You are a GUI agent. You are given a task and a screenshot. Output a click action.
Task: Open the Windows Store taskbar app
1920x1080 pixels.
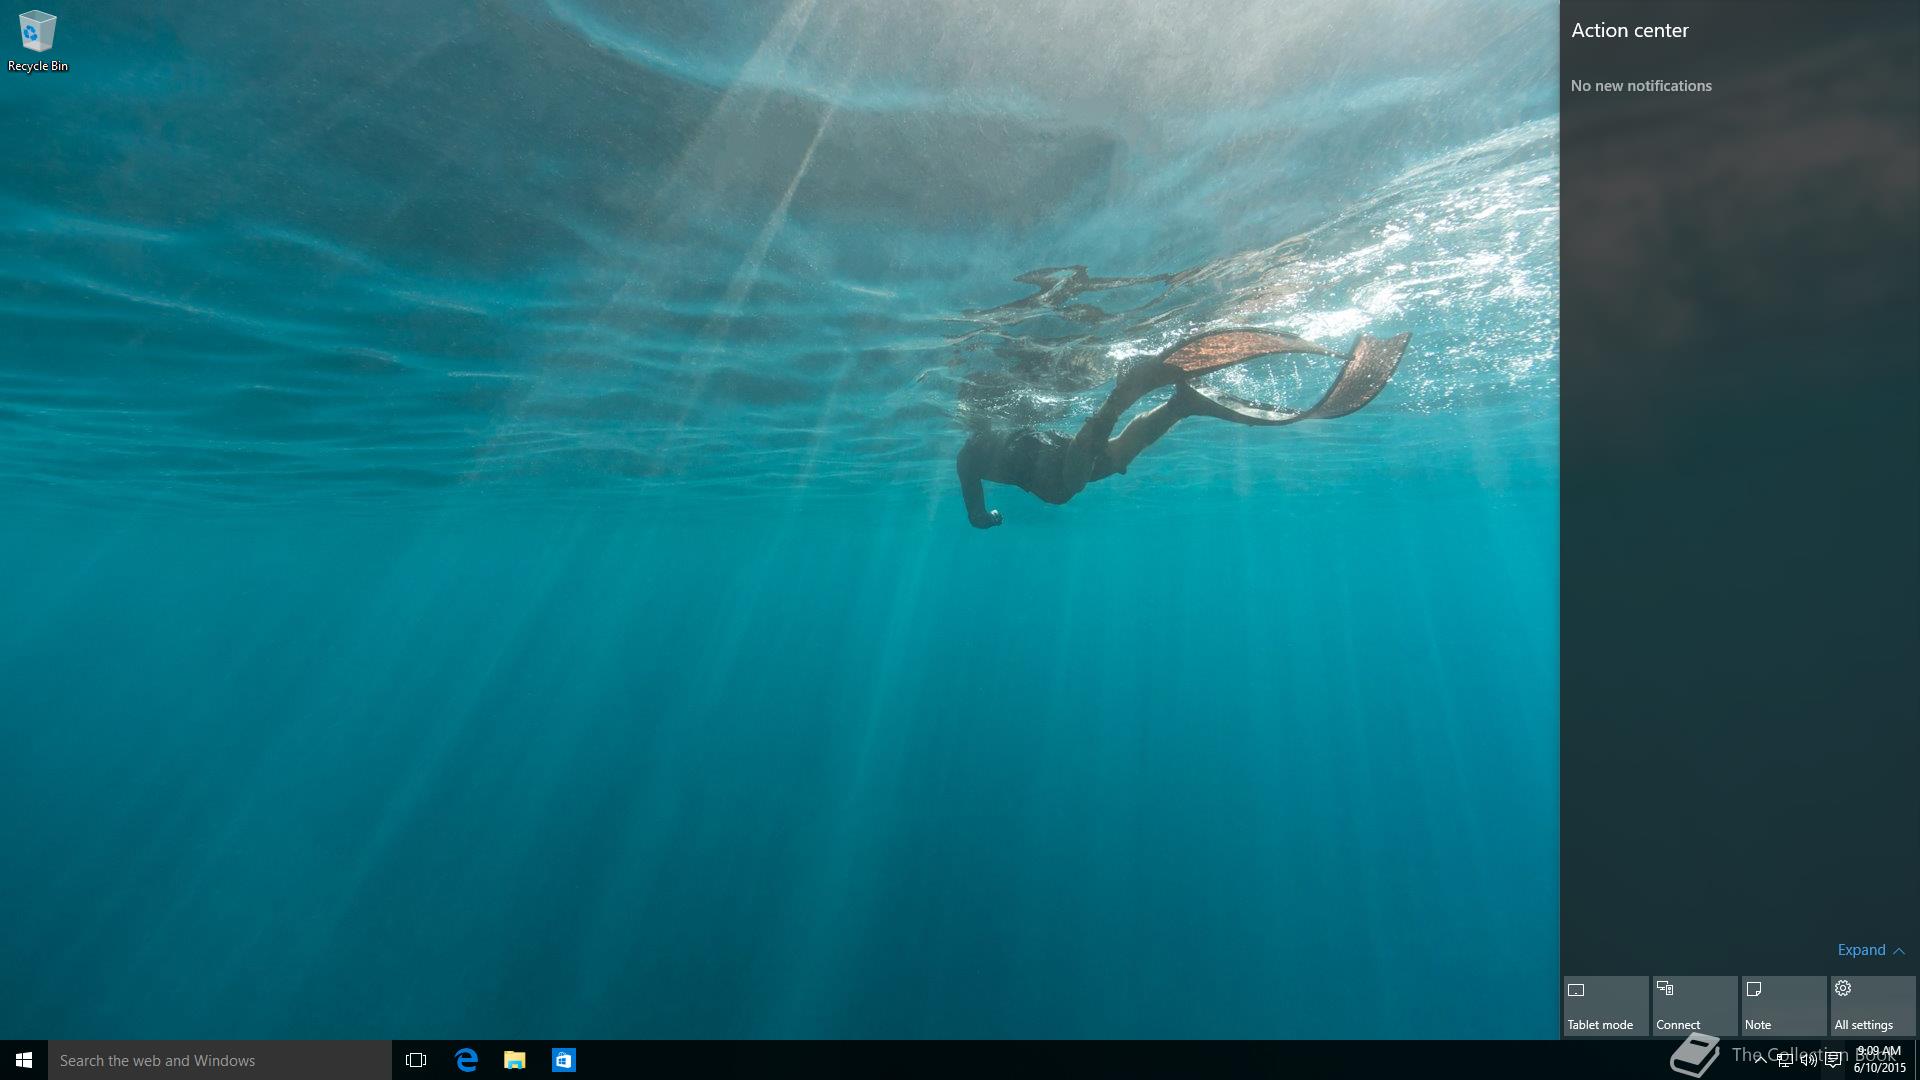tap(564, 1060)
